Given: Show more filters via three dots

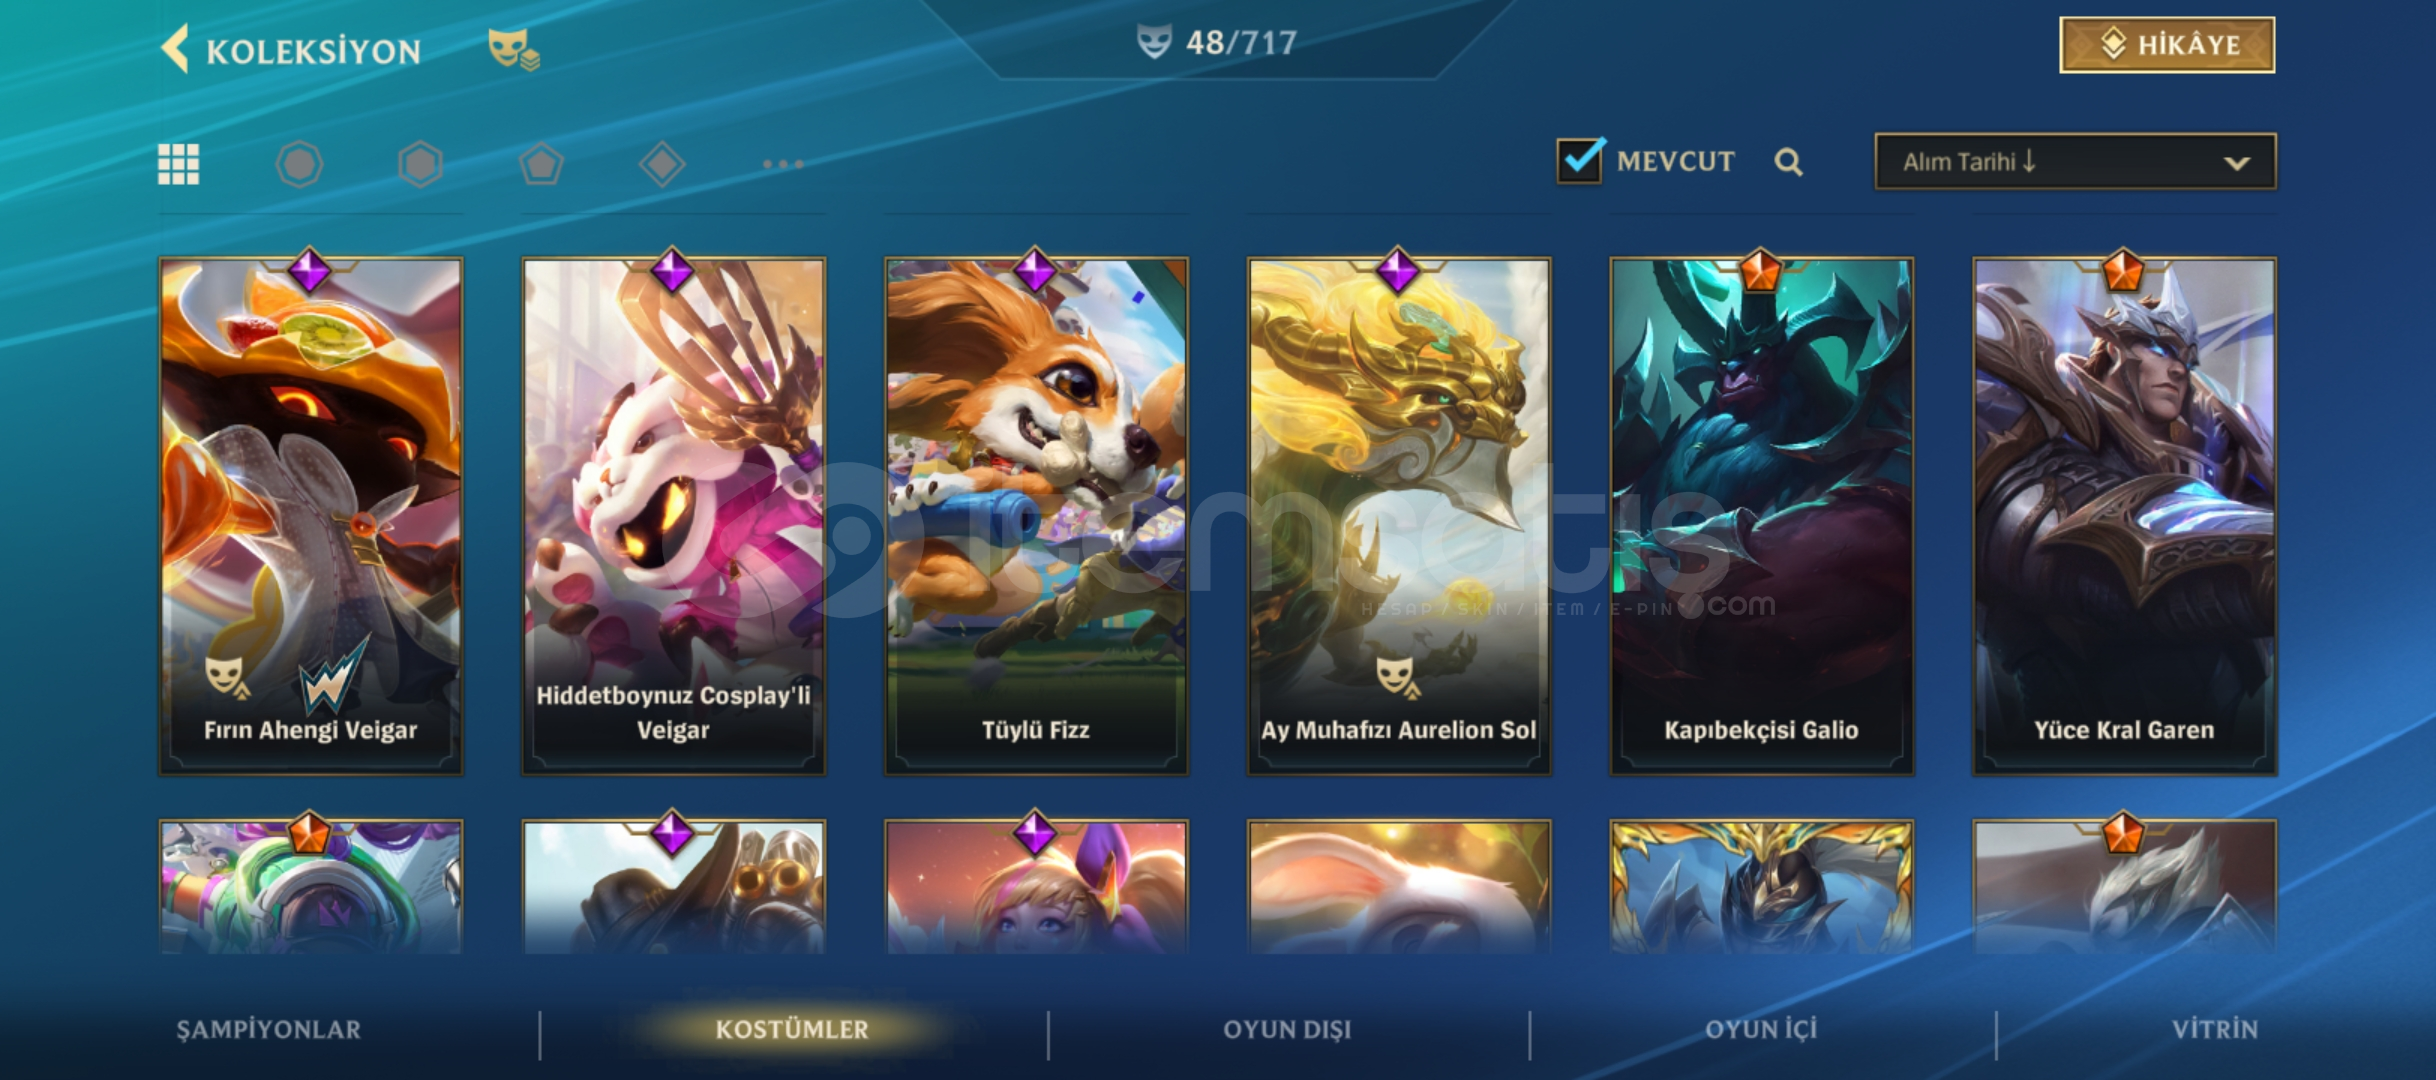Looking at the screenshot, I should pyautogui.click(x=783, y=164).
